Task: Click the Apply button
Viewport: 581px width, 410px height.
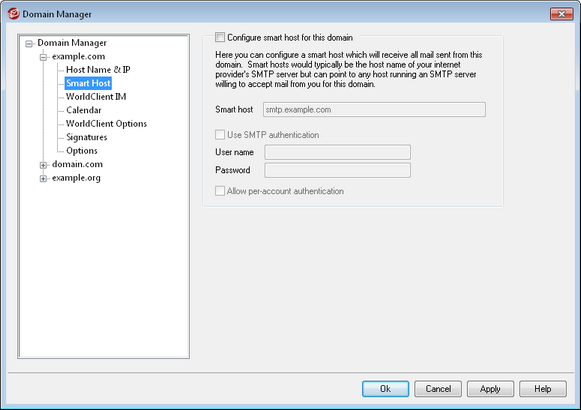Action: (x=490, y=389)
